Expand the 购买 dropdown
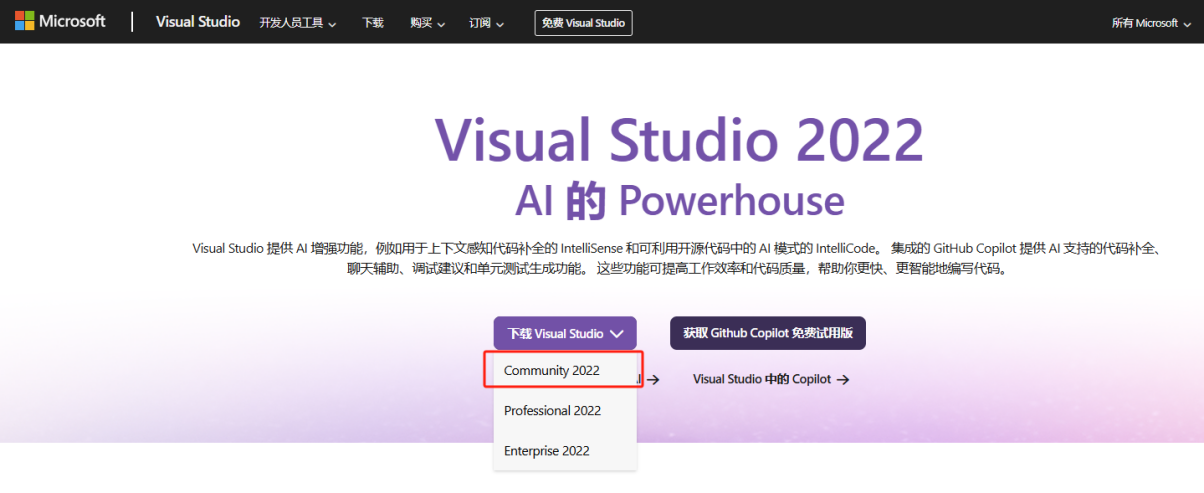 pyautogui.click(x=427, y=23)
